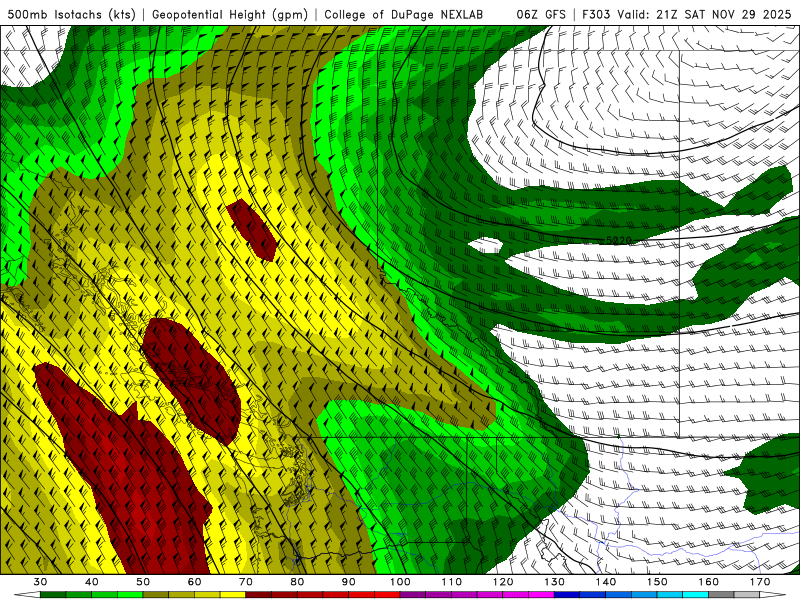Click the "Geopotential Height (gpm)" header text
The height and width of the screenshot is (600, 800).
pos(230,14)
